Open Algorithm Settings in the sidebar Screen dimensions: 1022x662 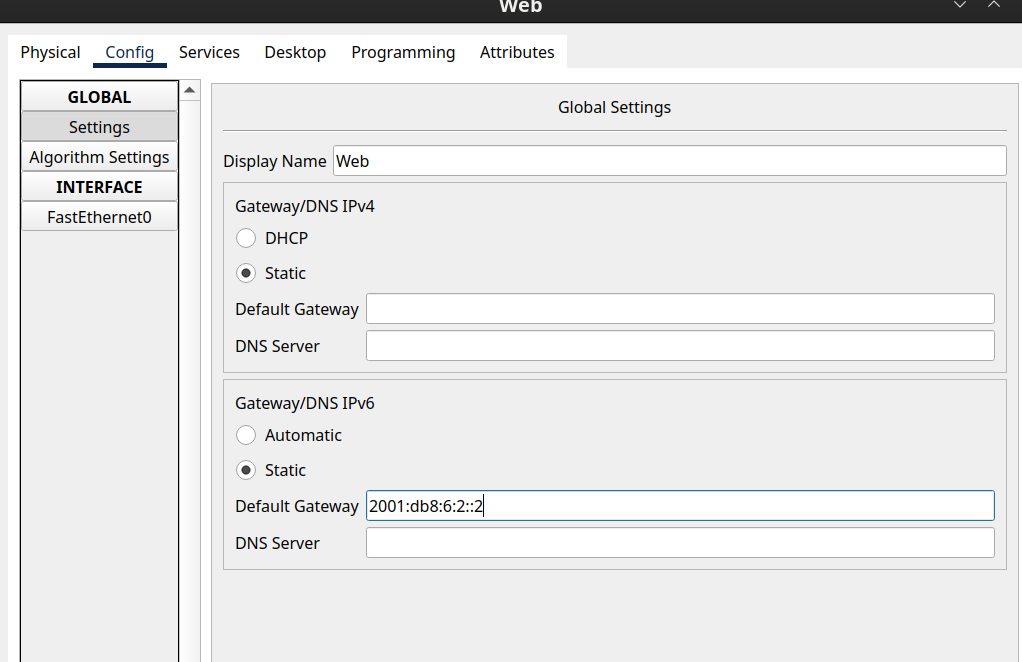99,157
